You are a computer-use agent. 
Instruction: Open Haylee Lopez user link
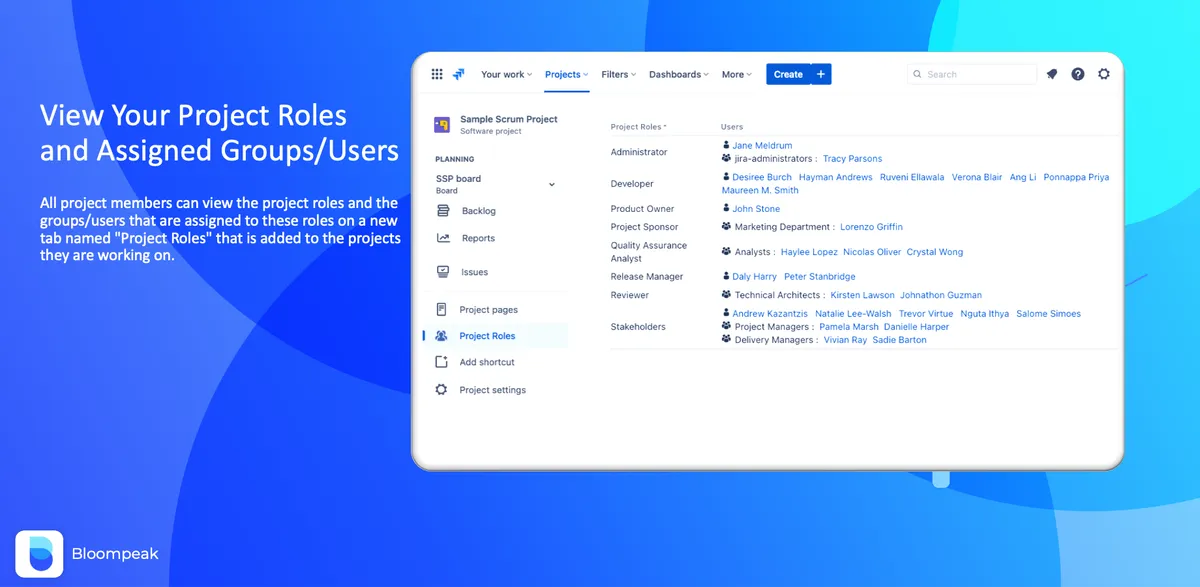(x=809, y=252)
